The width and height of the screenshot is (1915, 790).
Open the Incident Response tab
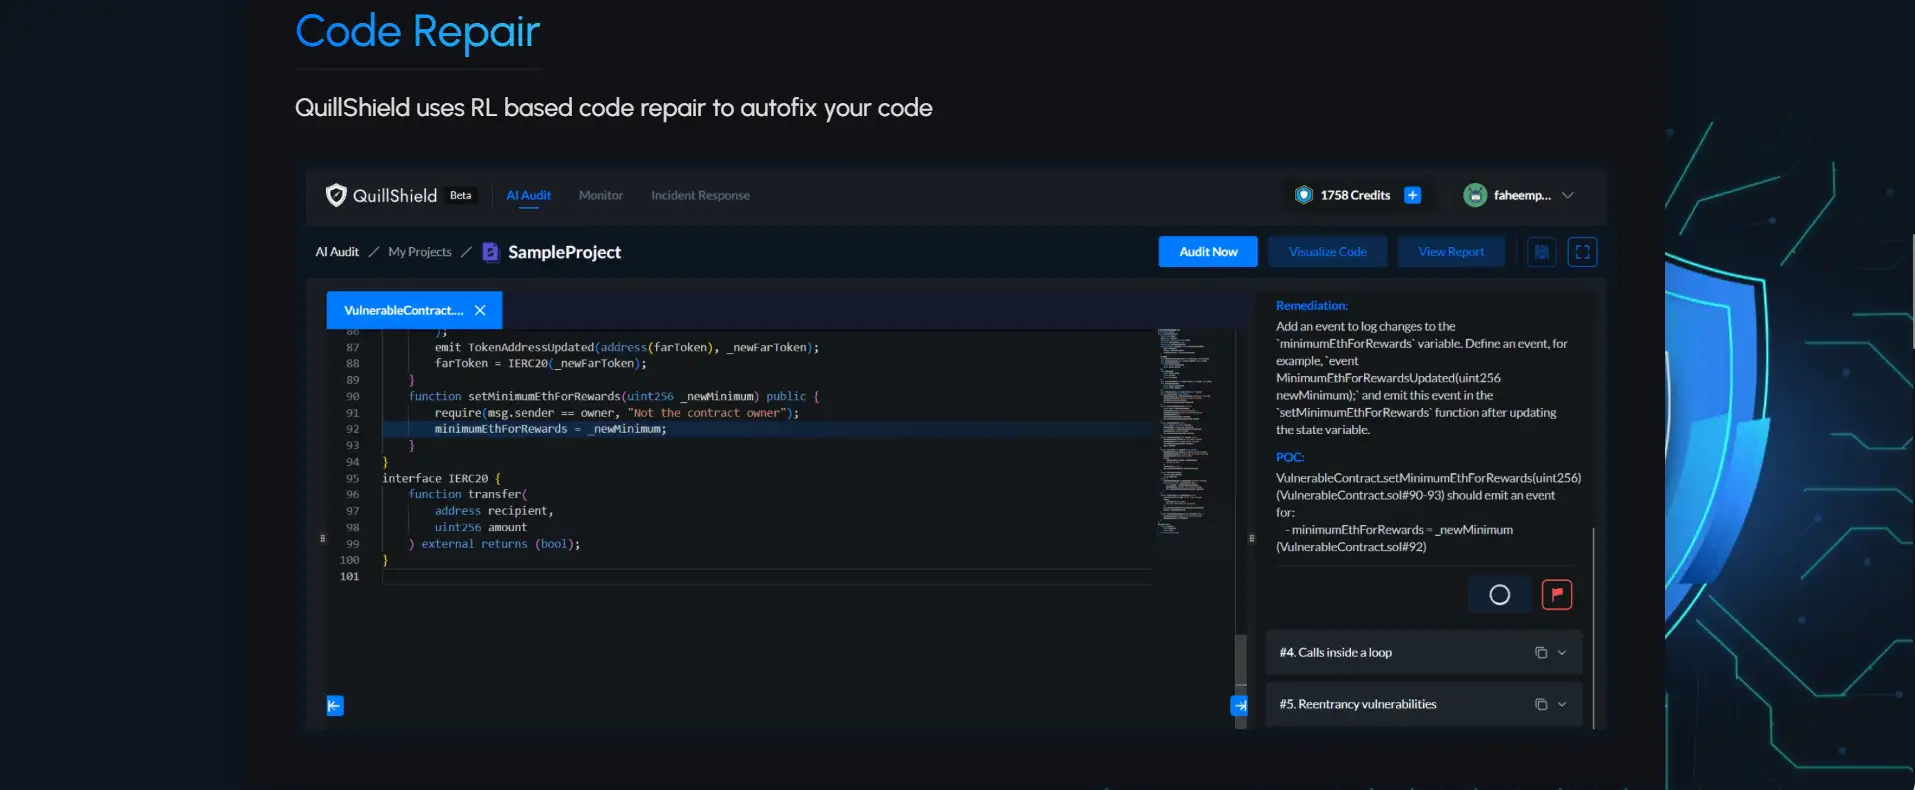(x=700, y=195)
